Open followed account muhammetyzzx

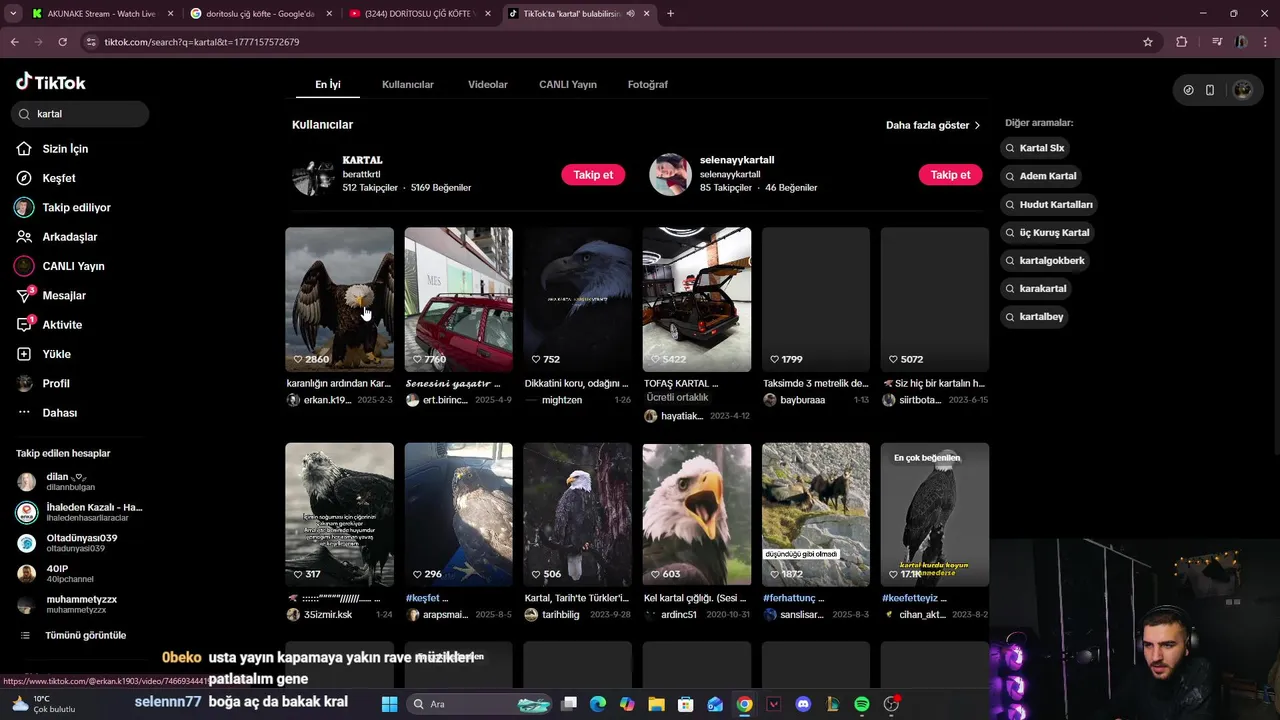pos(78,605)
